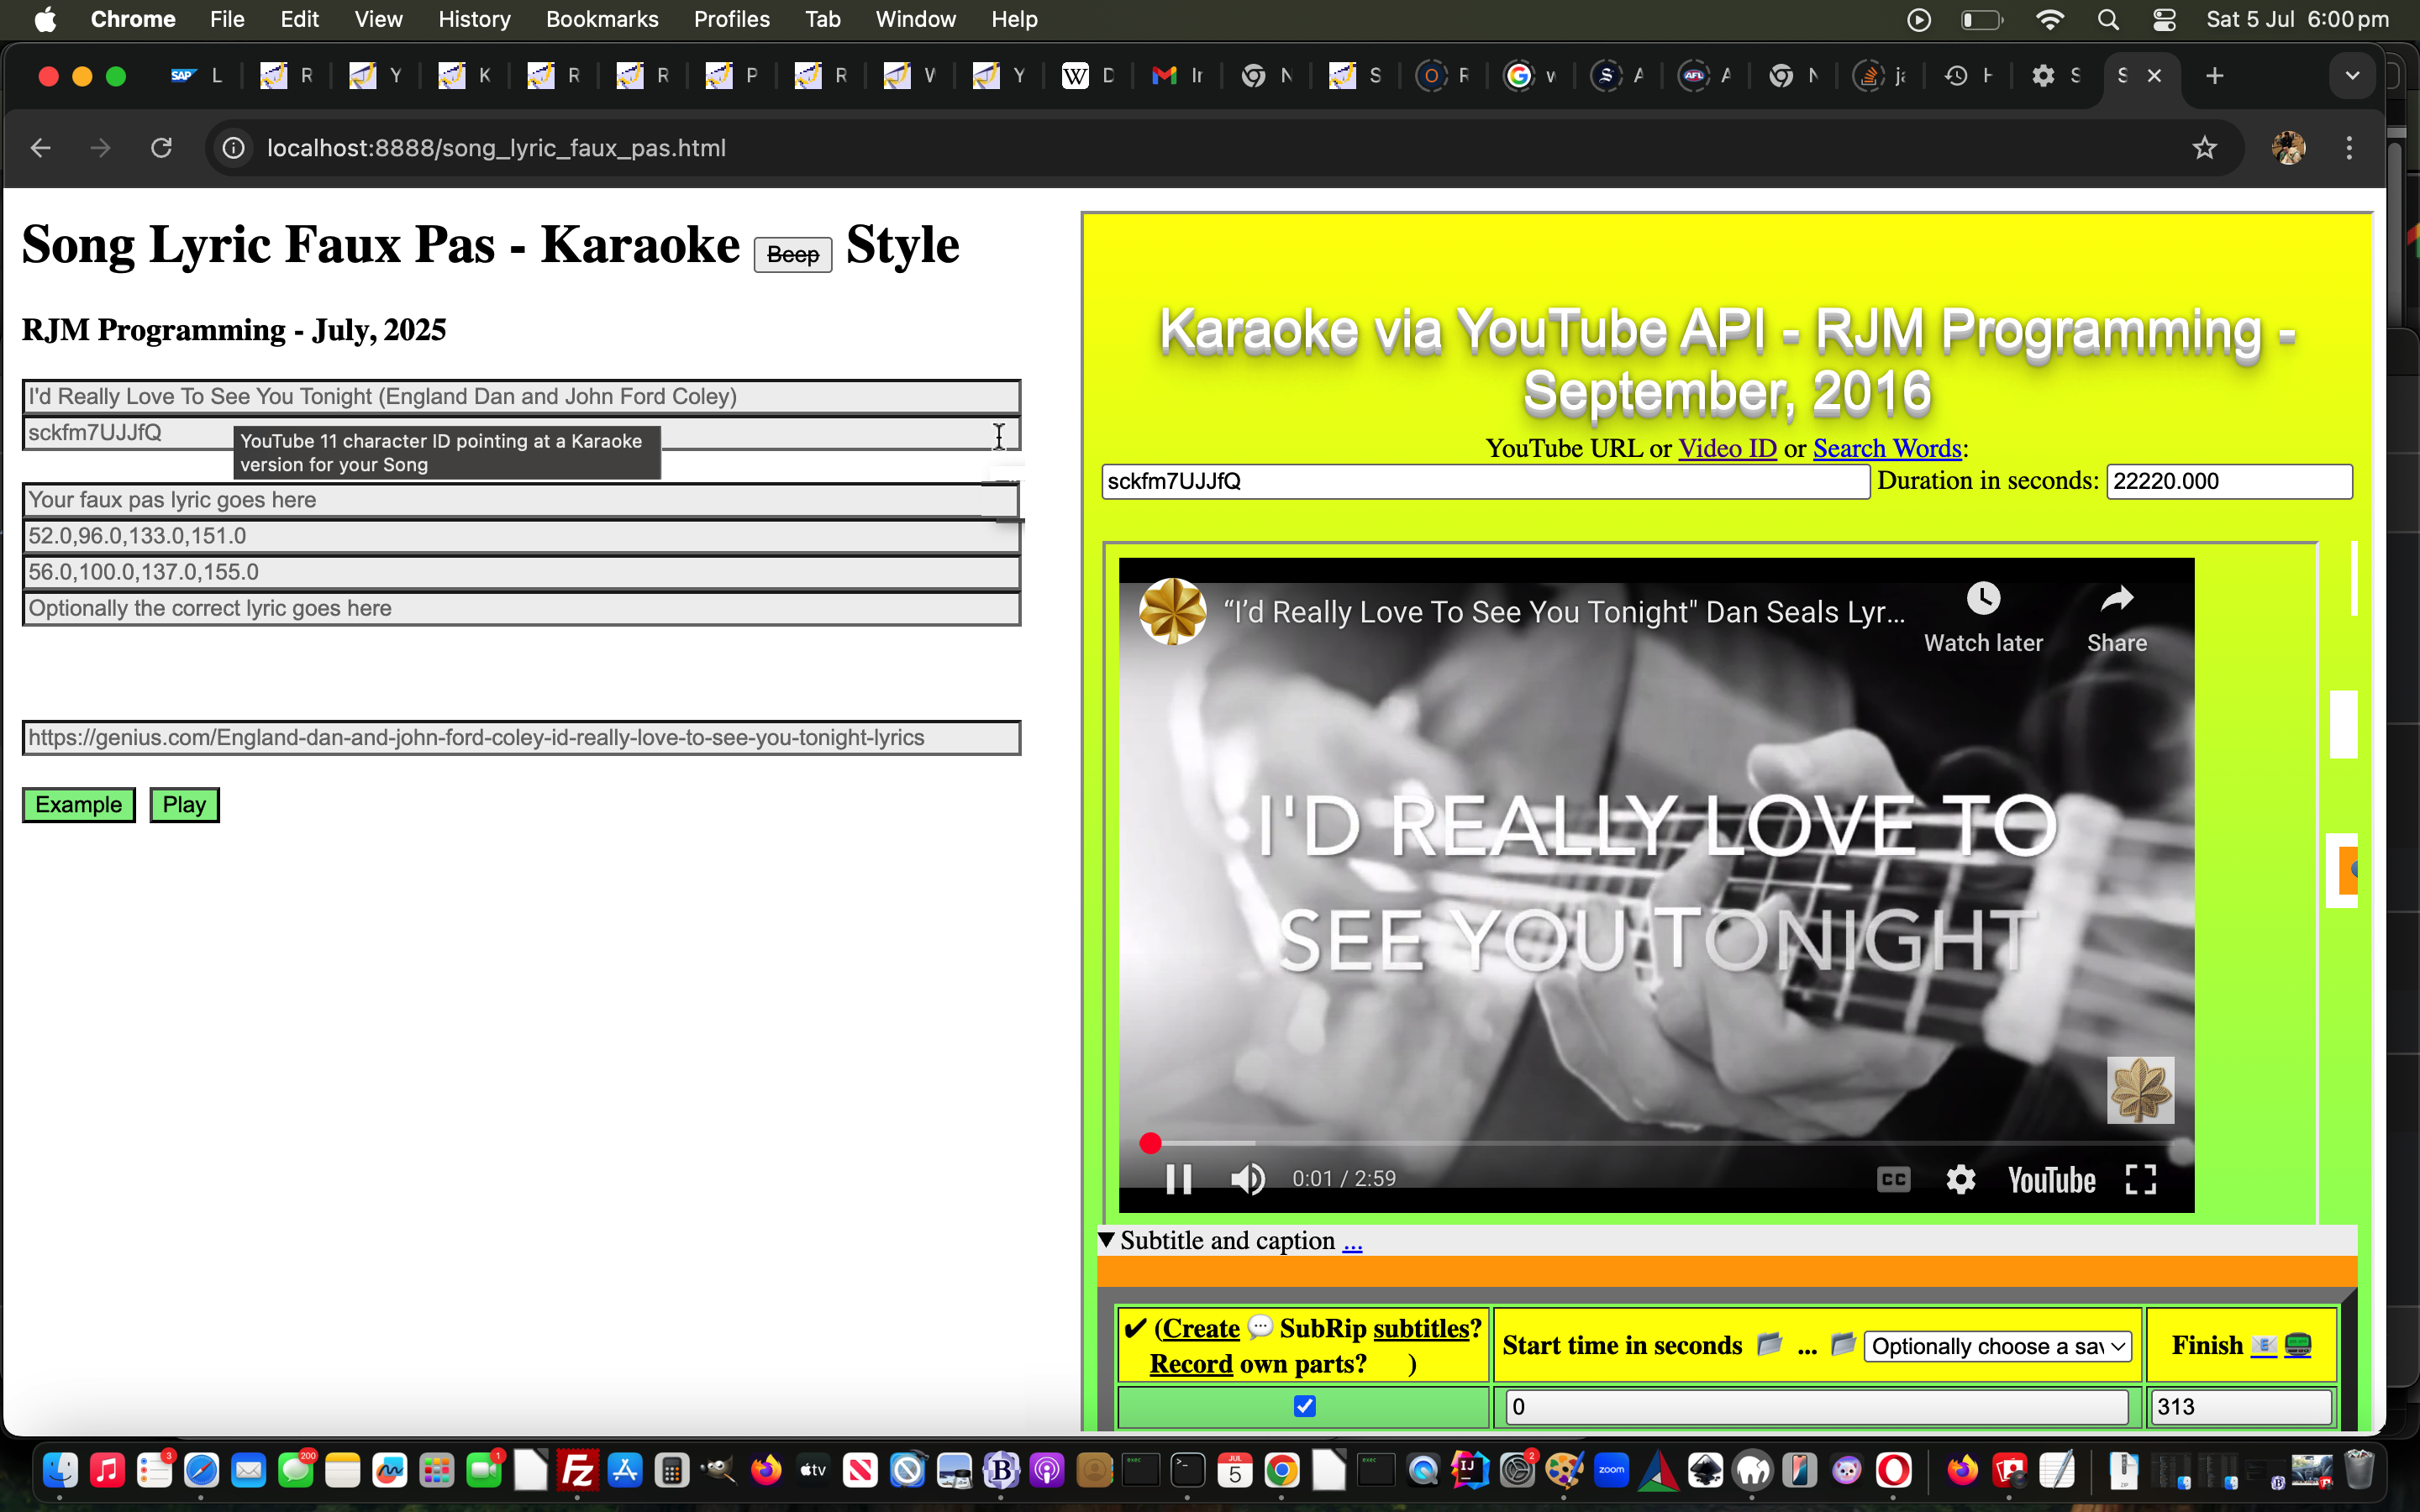Click the email icon beside Finish
2420x1512 pixels.
pos(2264,1346)
